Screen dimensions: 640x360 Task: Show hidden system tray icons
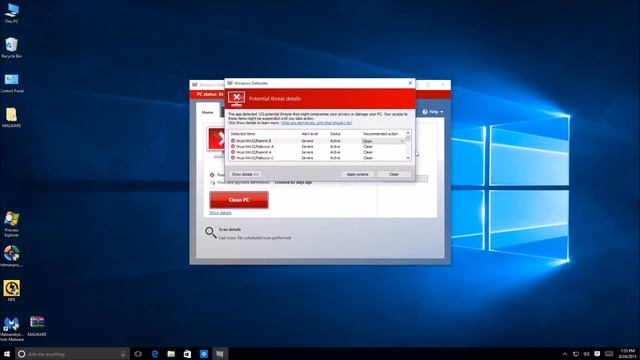565,354
